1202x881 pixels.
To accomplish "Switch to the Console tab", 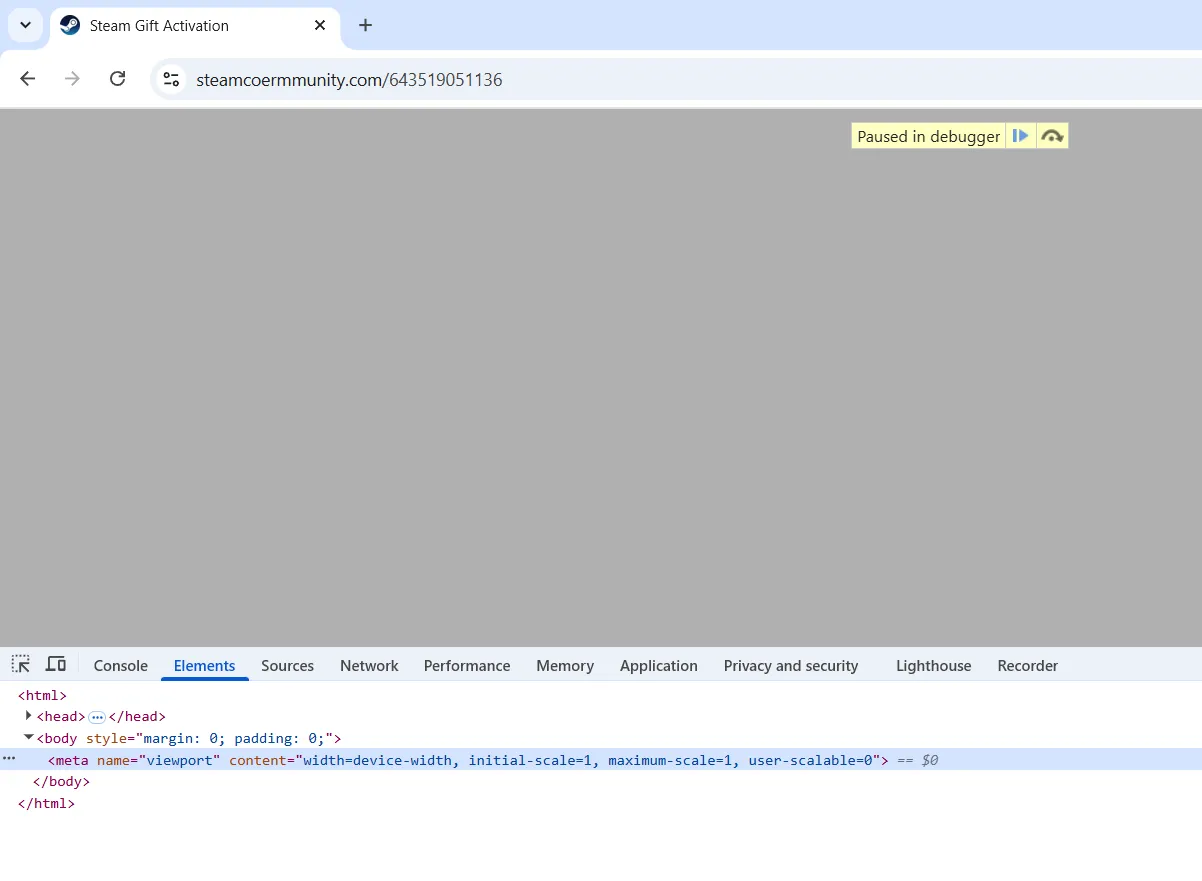I will point(121,666).
